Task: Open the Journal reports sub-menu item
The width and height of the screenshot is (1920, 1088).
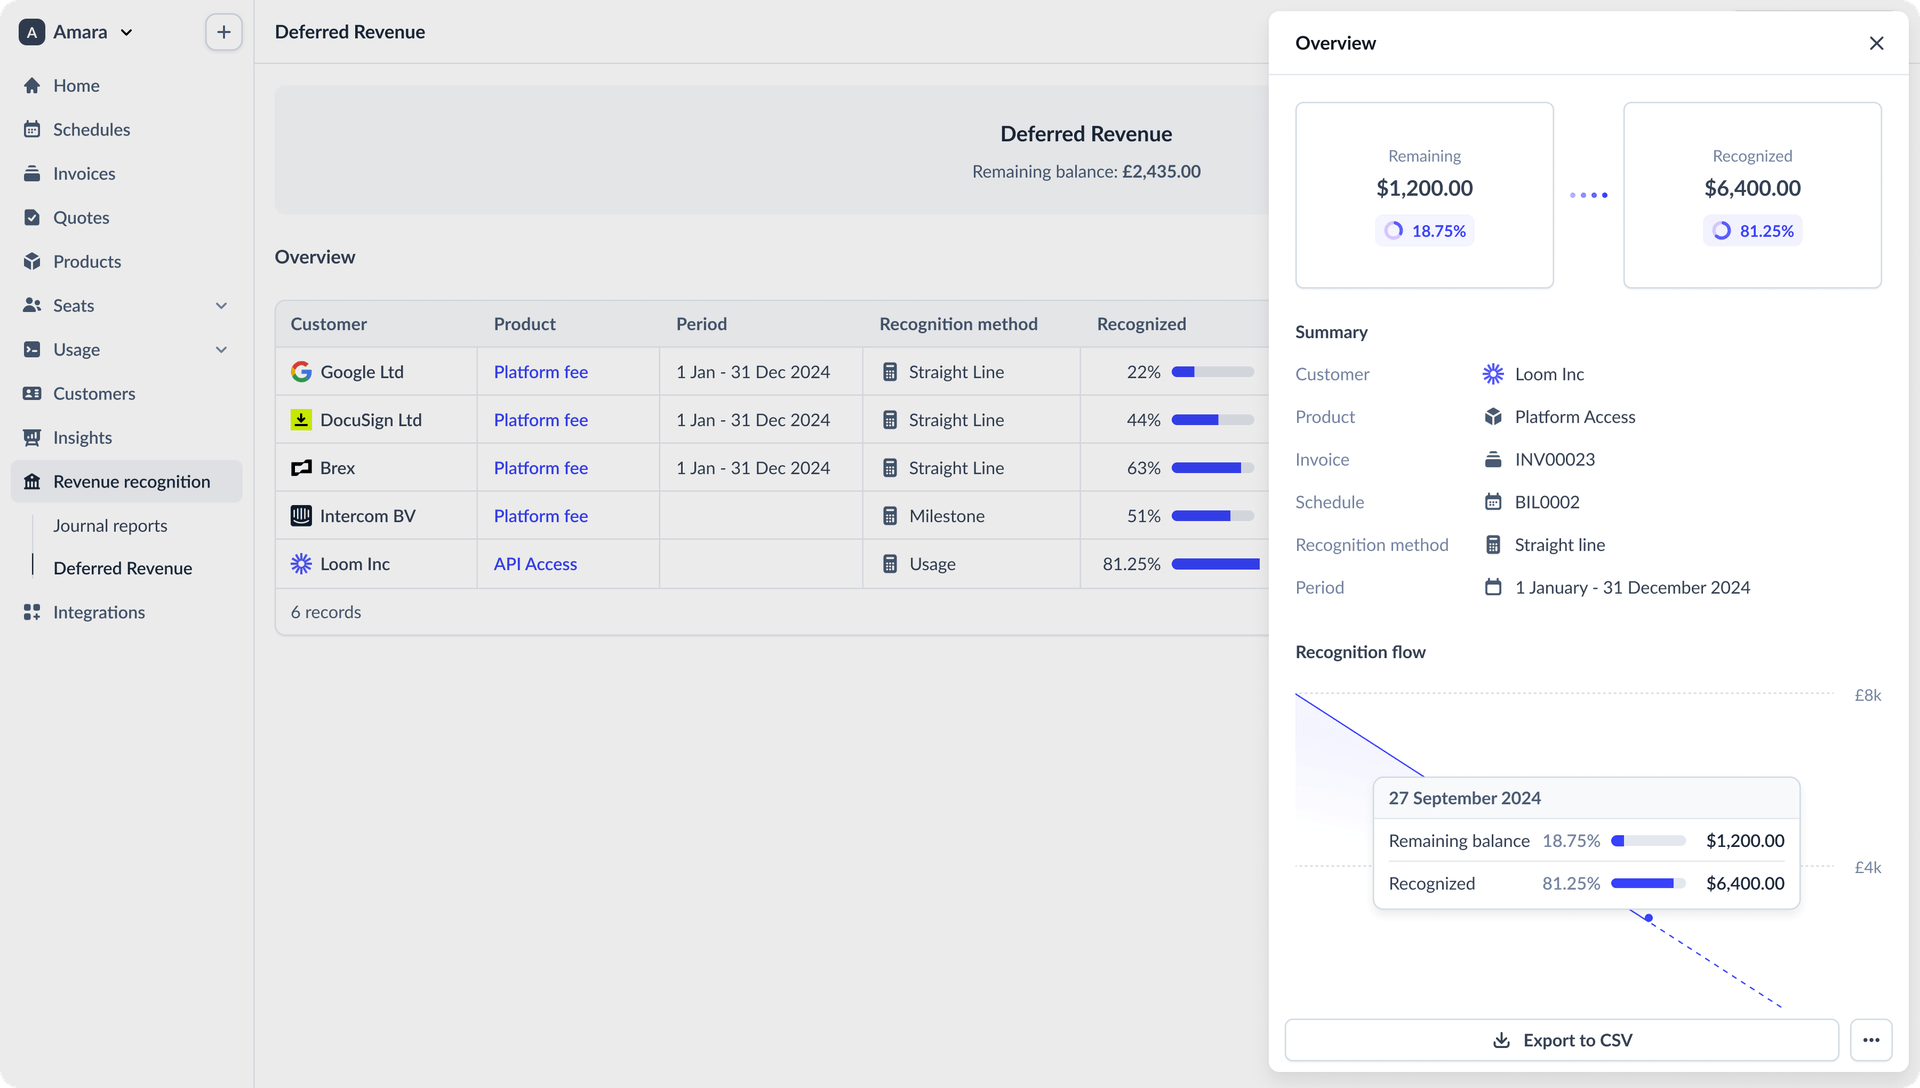Action: pyautogui.click(x=109, y=525)
